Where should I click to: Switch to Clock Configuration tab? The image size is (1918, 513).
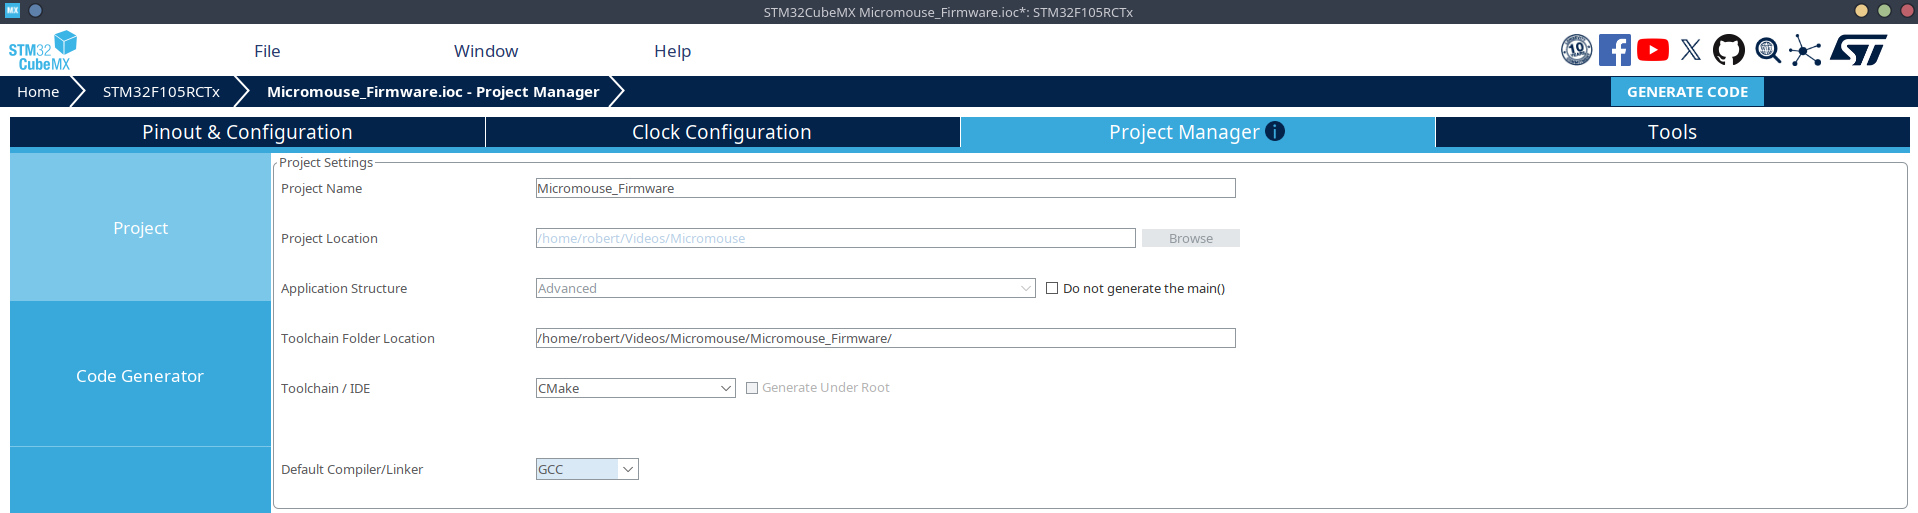(722, 132)
